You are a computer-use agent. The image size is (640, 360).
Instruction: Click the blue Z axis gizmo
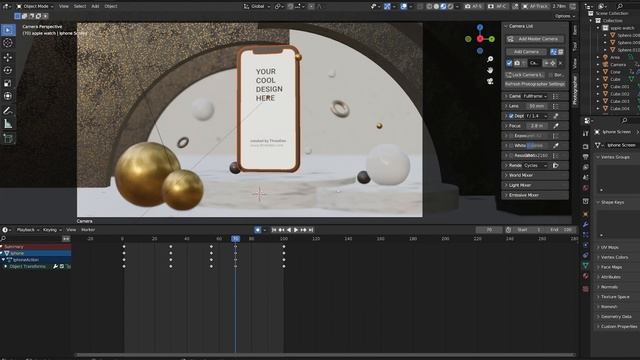coord(480,27)
